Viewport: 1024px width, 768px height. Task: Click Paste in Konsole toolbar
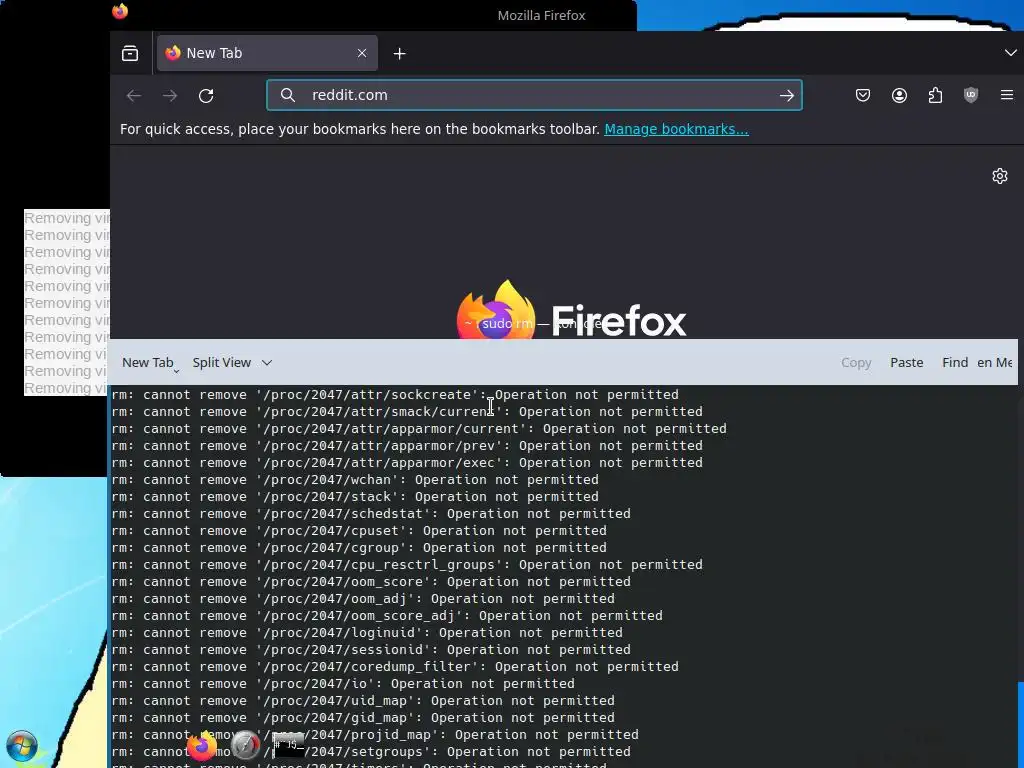[x=906, y=362]
